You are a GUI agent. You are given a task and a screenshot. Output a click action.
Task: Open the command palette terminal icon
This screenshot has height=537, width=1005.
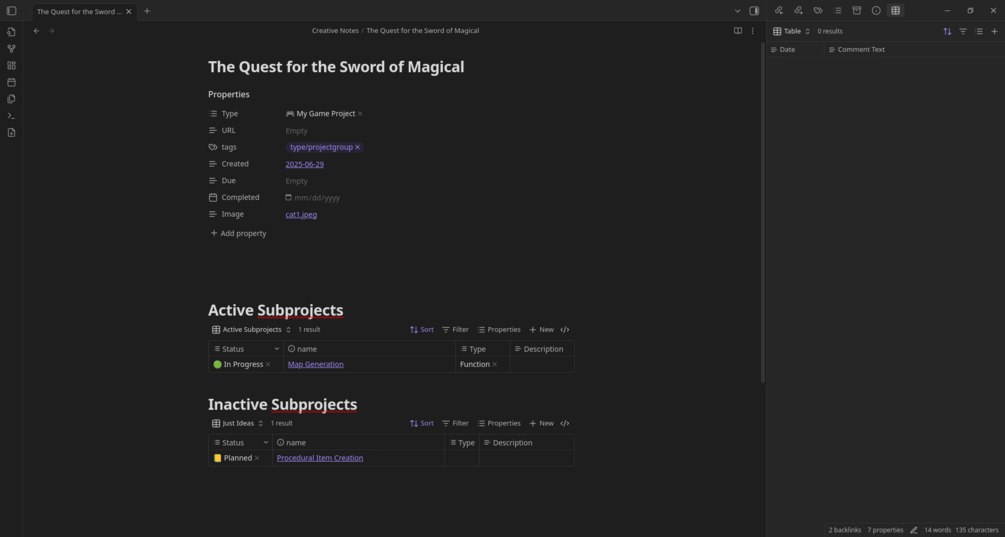click(x=11, y=116)
